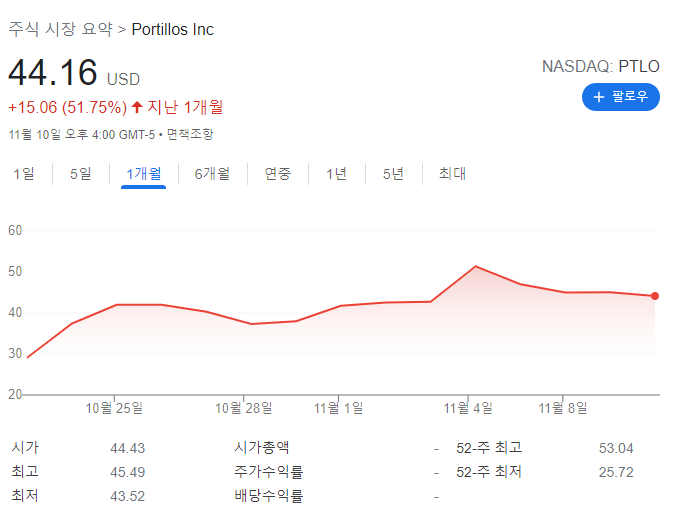Click the 시가총액 label

pyautogui.click(x=262, y=447)
